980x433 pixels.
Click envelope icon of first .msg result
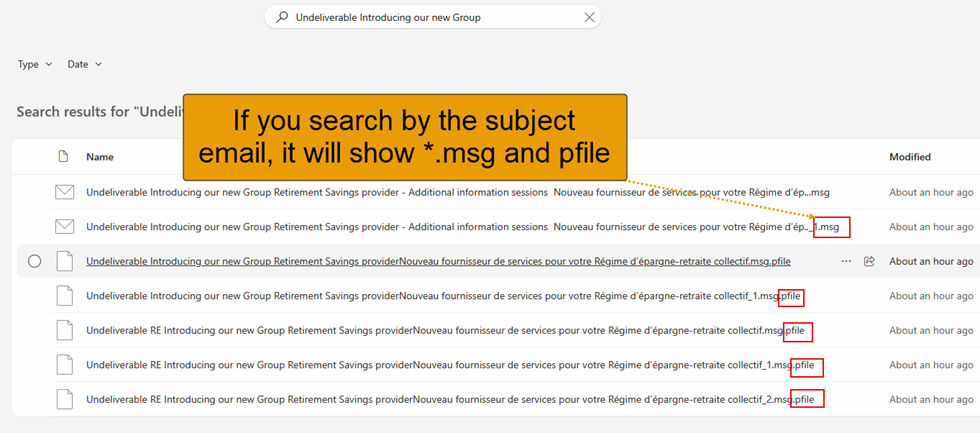tap(64, 192)
